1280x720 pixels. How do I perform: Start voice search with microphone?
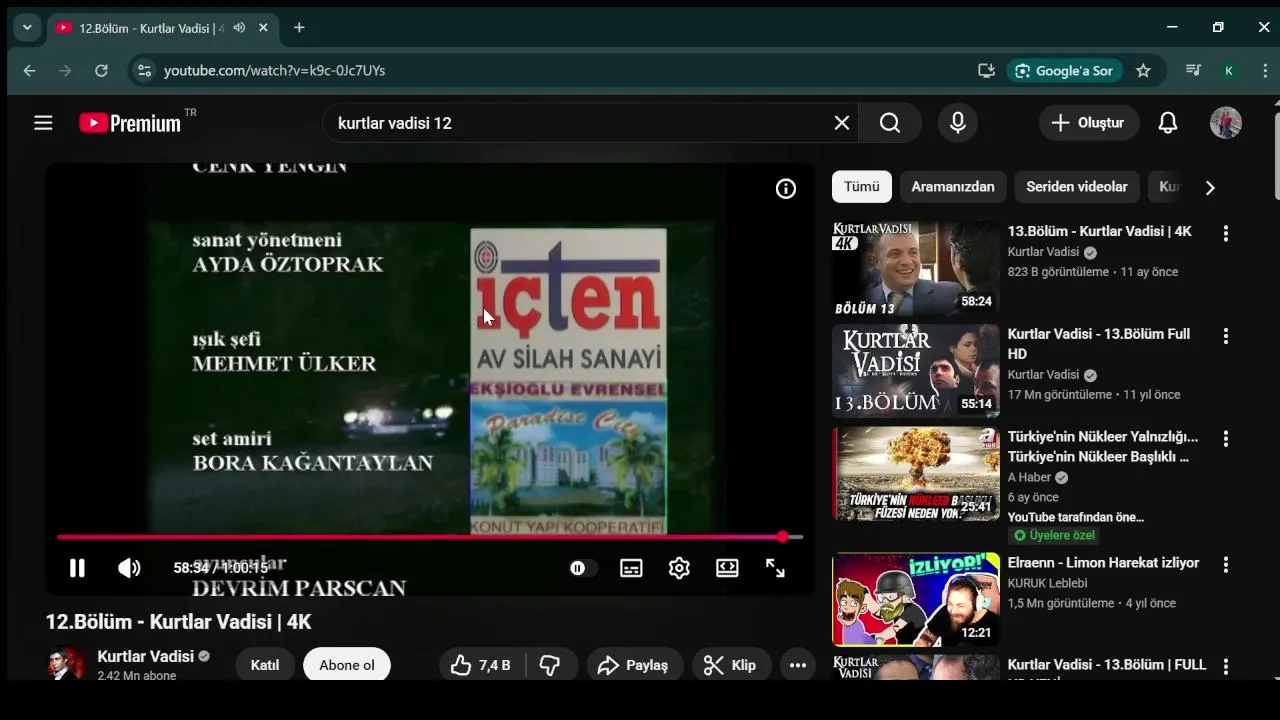(x=958, y=123)
